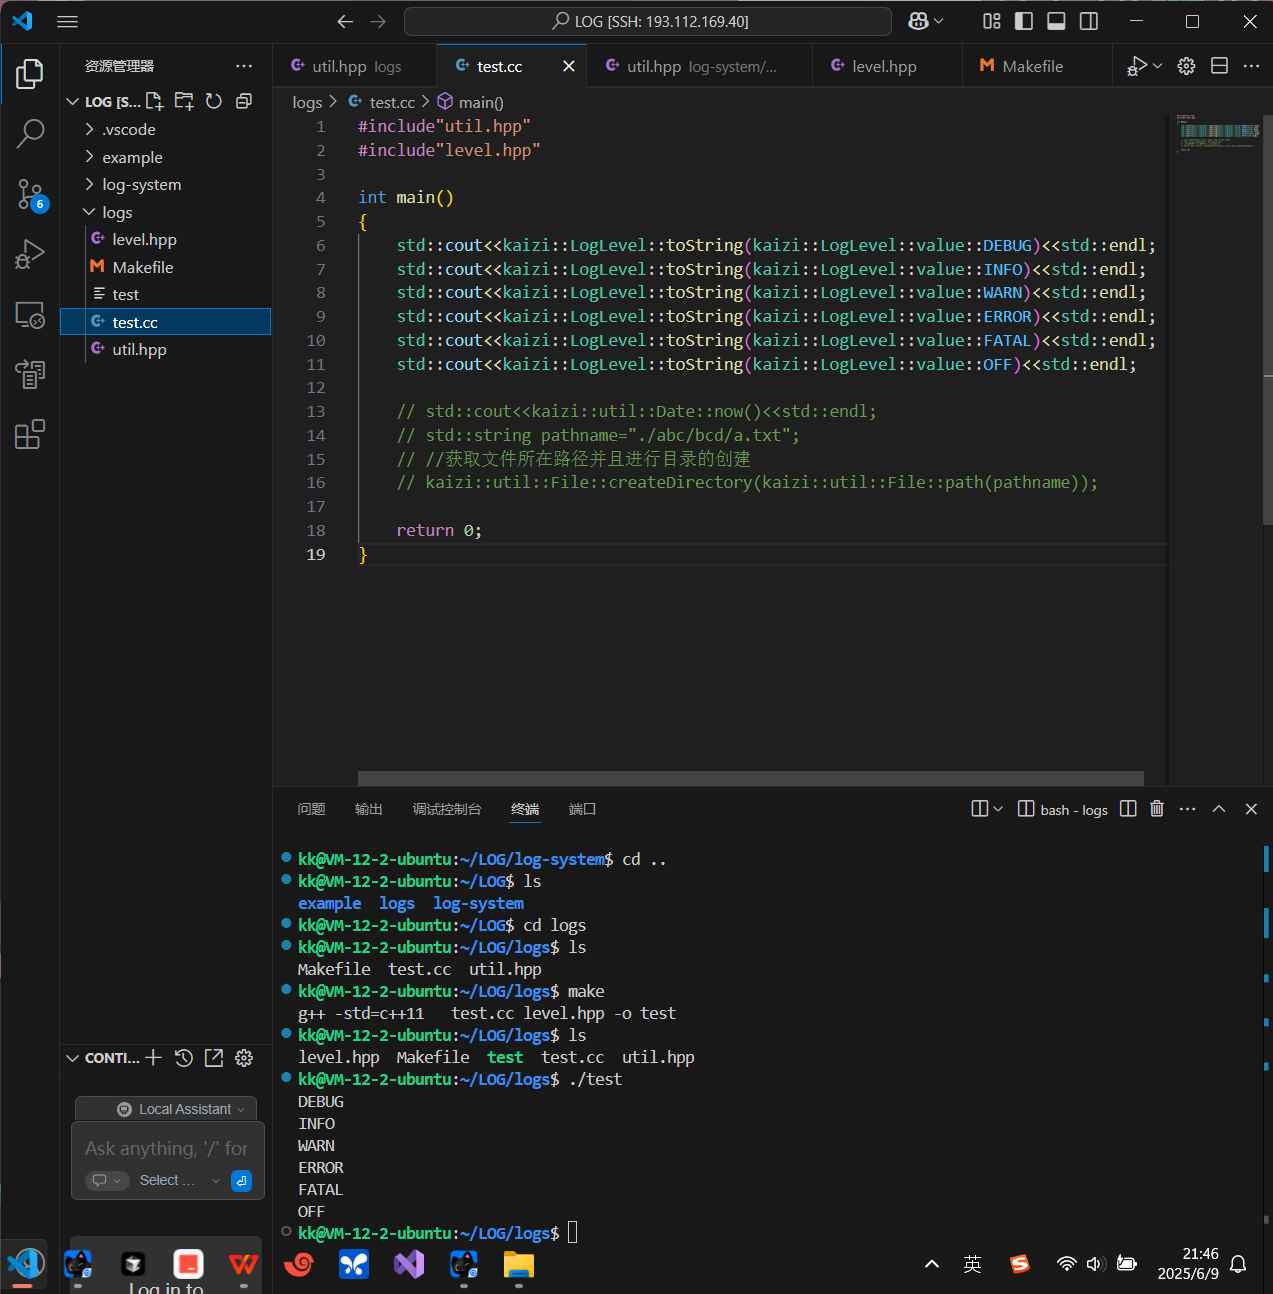Switch to util.hpp logs tab
This screenshot has height=1294, width=1273.
point(355,66)
